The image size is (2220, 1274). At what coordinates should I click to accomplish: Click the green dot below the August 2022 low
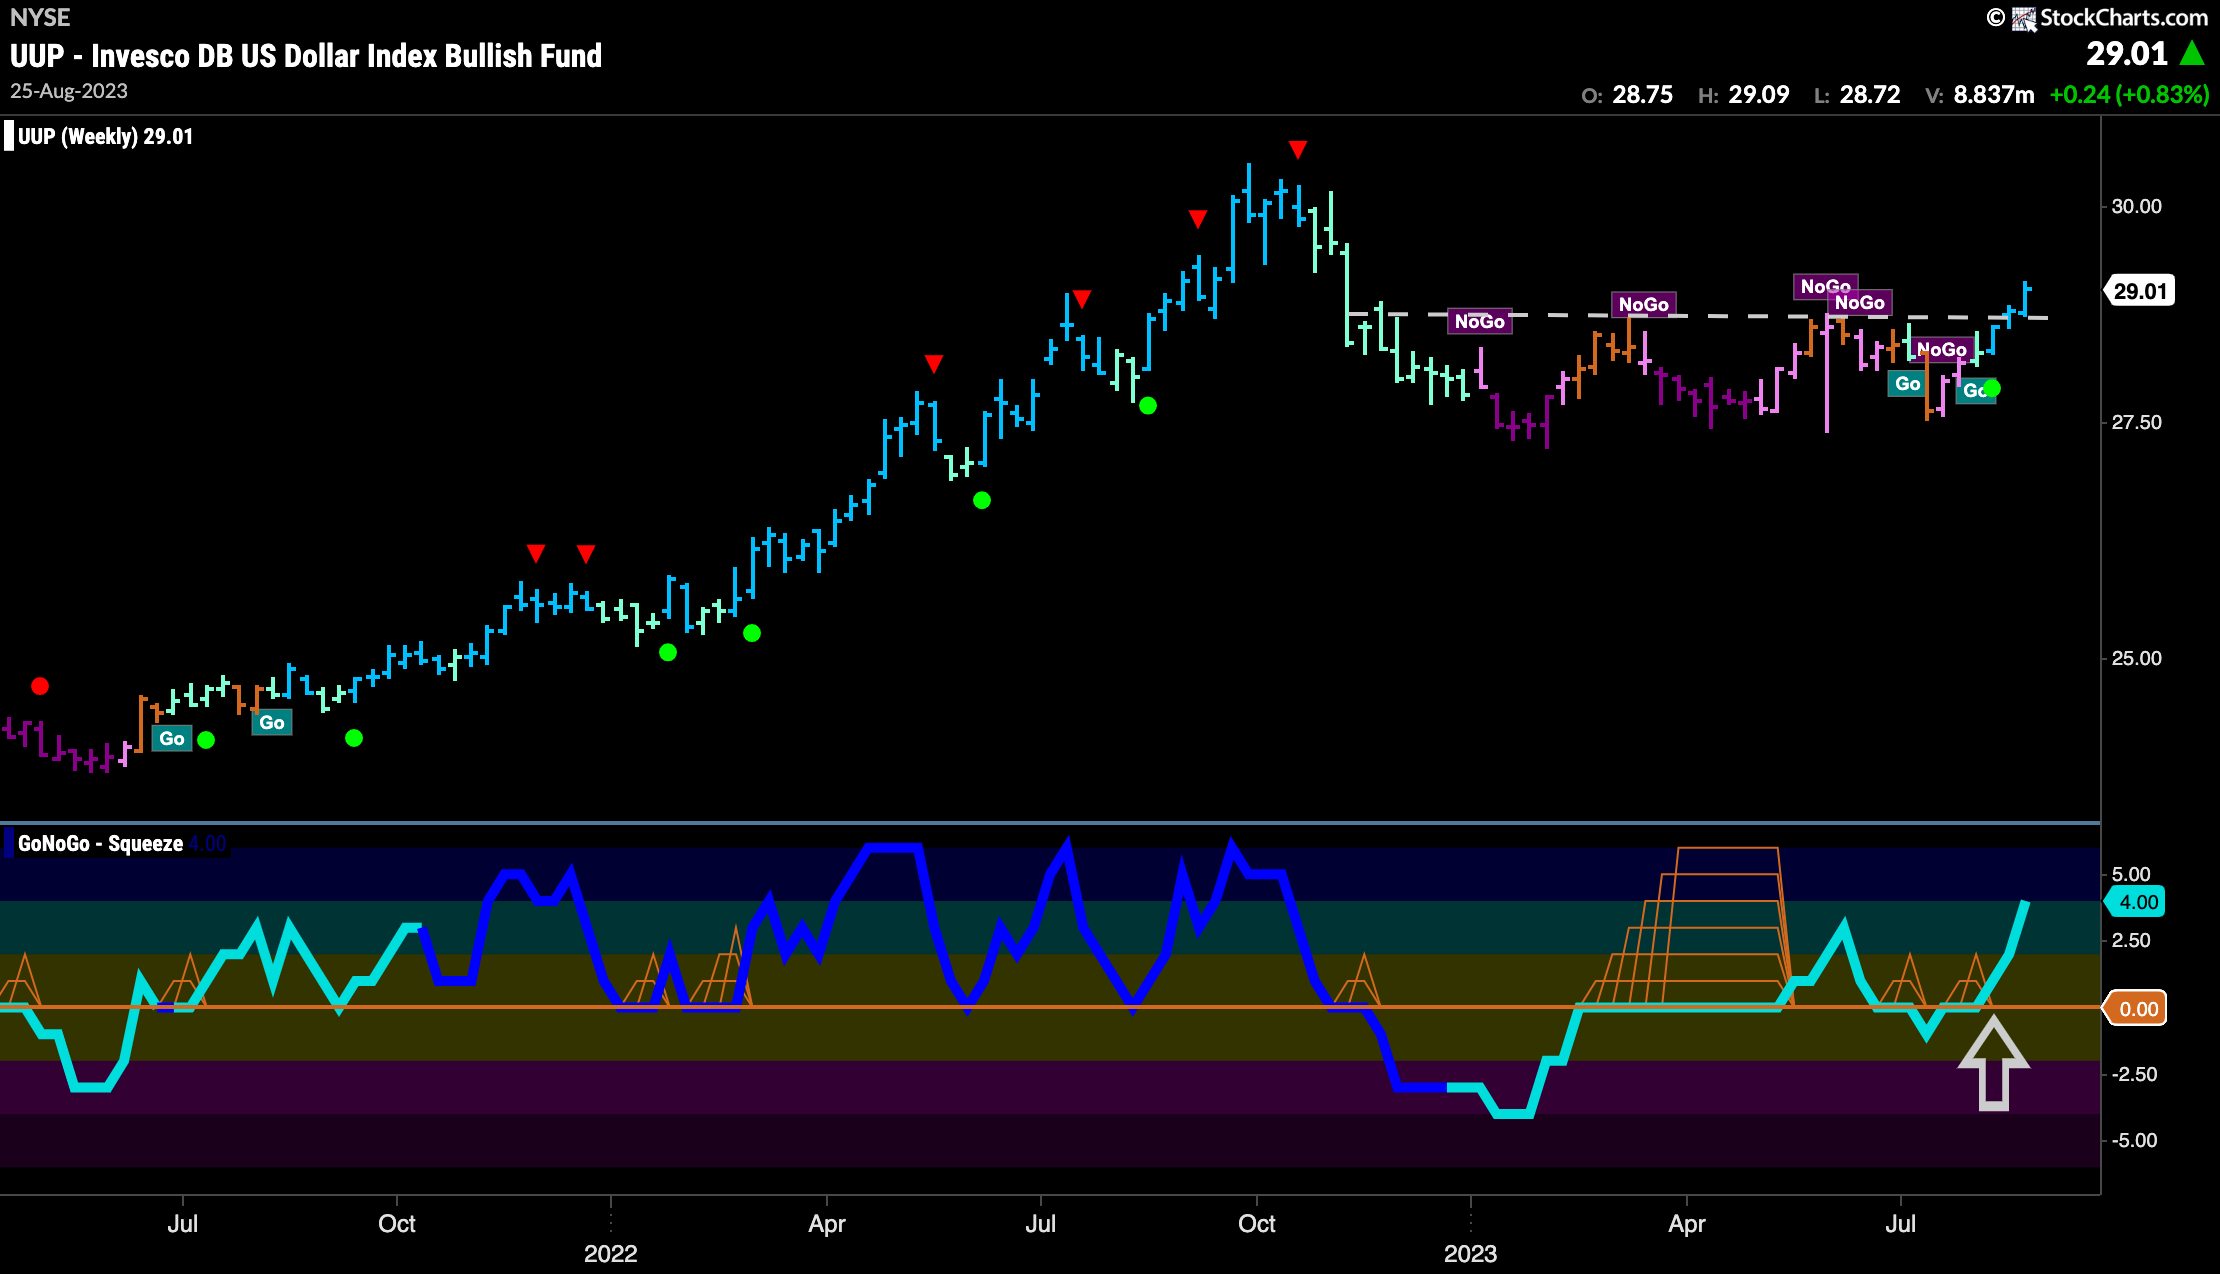(x=1148, y=405)
